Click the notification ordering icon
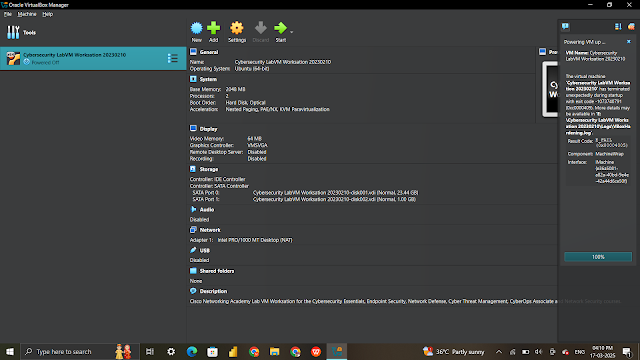Image resolution: width=640 pixels, height=360 pixels. click(x=618, y=27)
